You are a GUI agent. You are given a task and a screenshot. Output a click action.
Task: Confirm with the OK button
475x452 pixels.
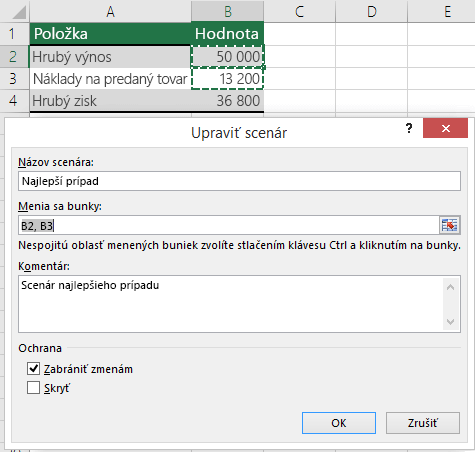[339, 423]
